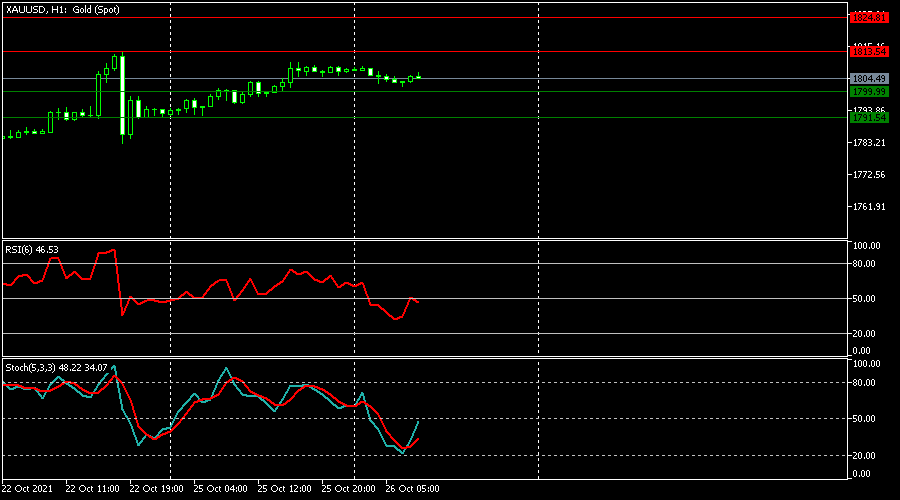
Task: Click the 20.00 level on RSI scale
Action: tap(864, 334)
